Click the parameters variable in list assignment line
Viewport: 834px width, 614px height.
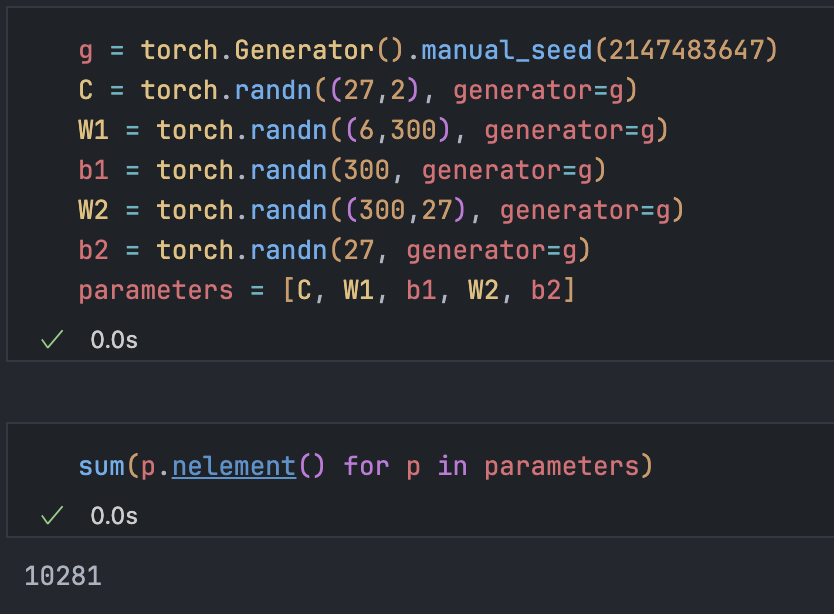pos(155,290)
